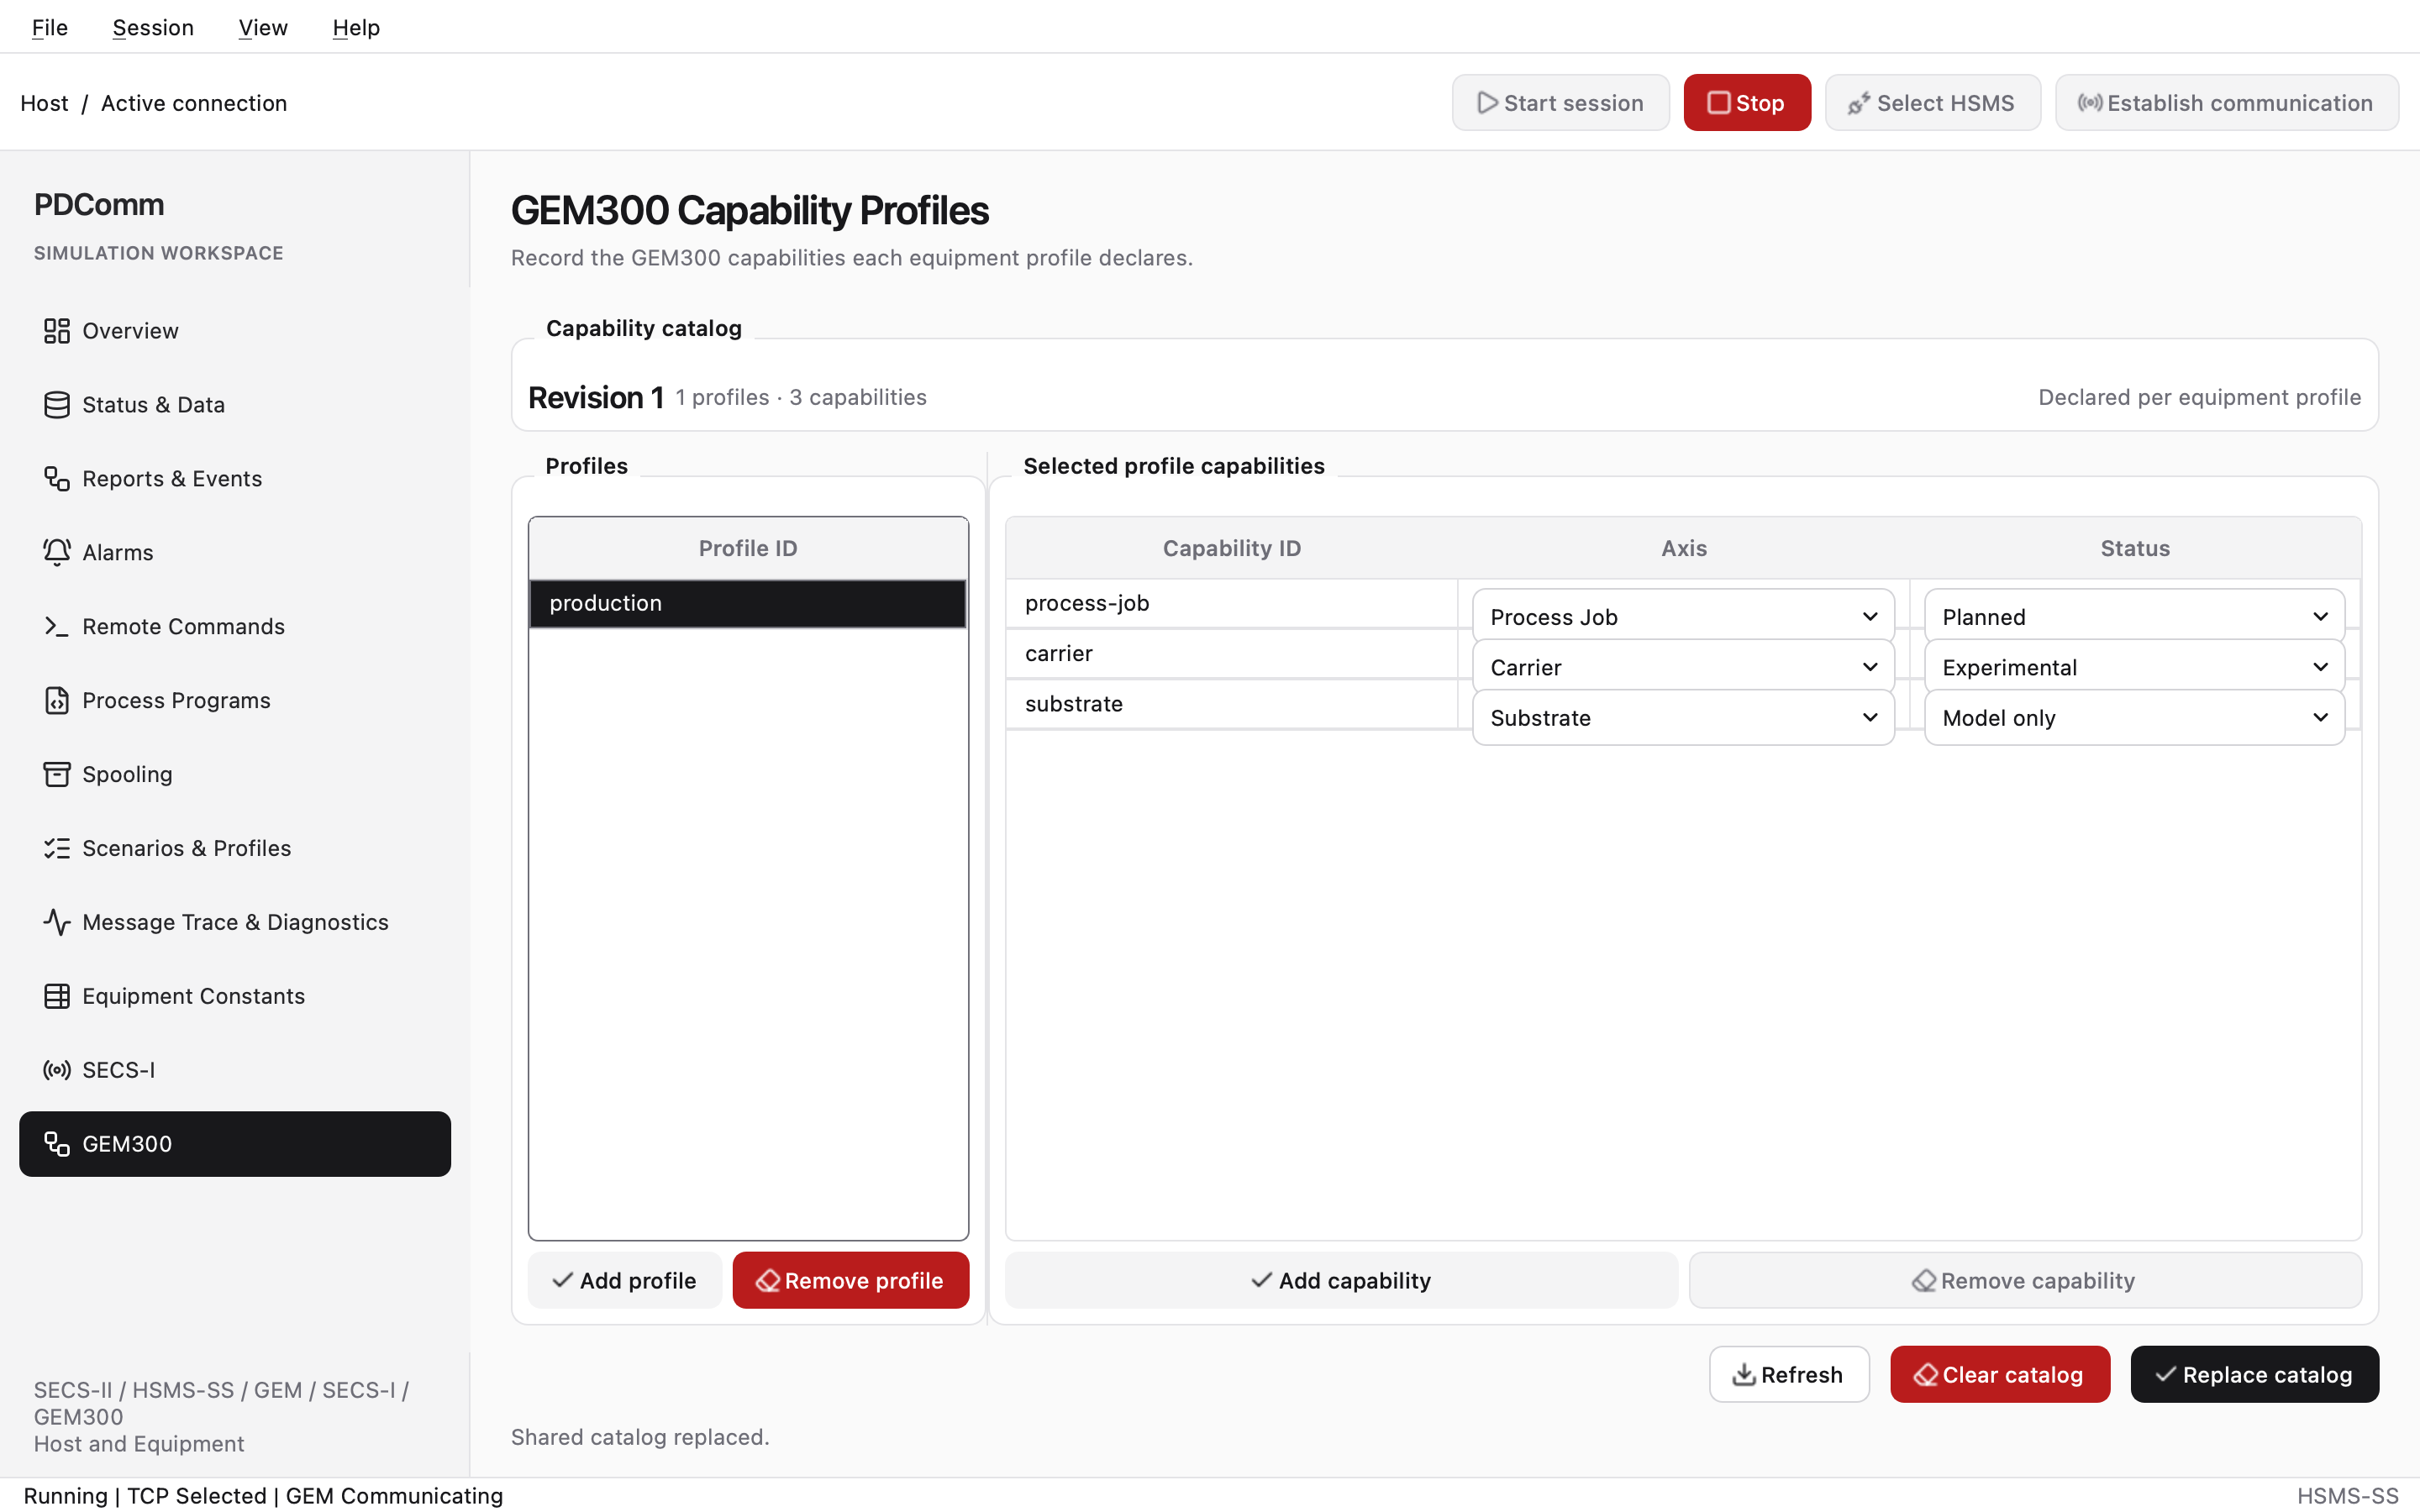The image size is (2420, 1512).
Task: Click the Equipment Constants table icon
Action: 57,997
